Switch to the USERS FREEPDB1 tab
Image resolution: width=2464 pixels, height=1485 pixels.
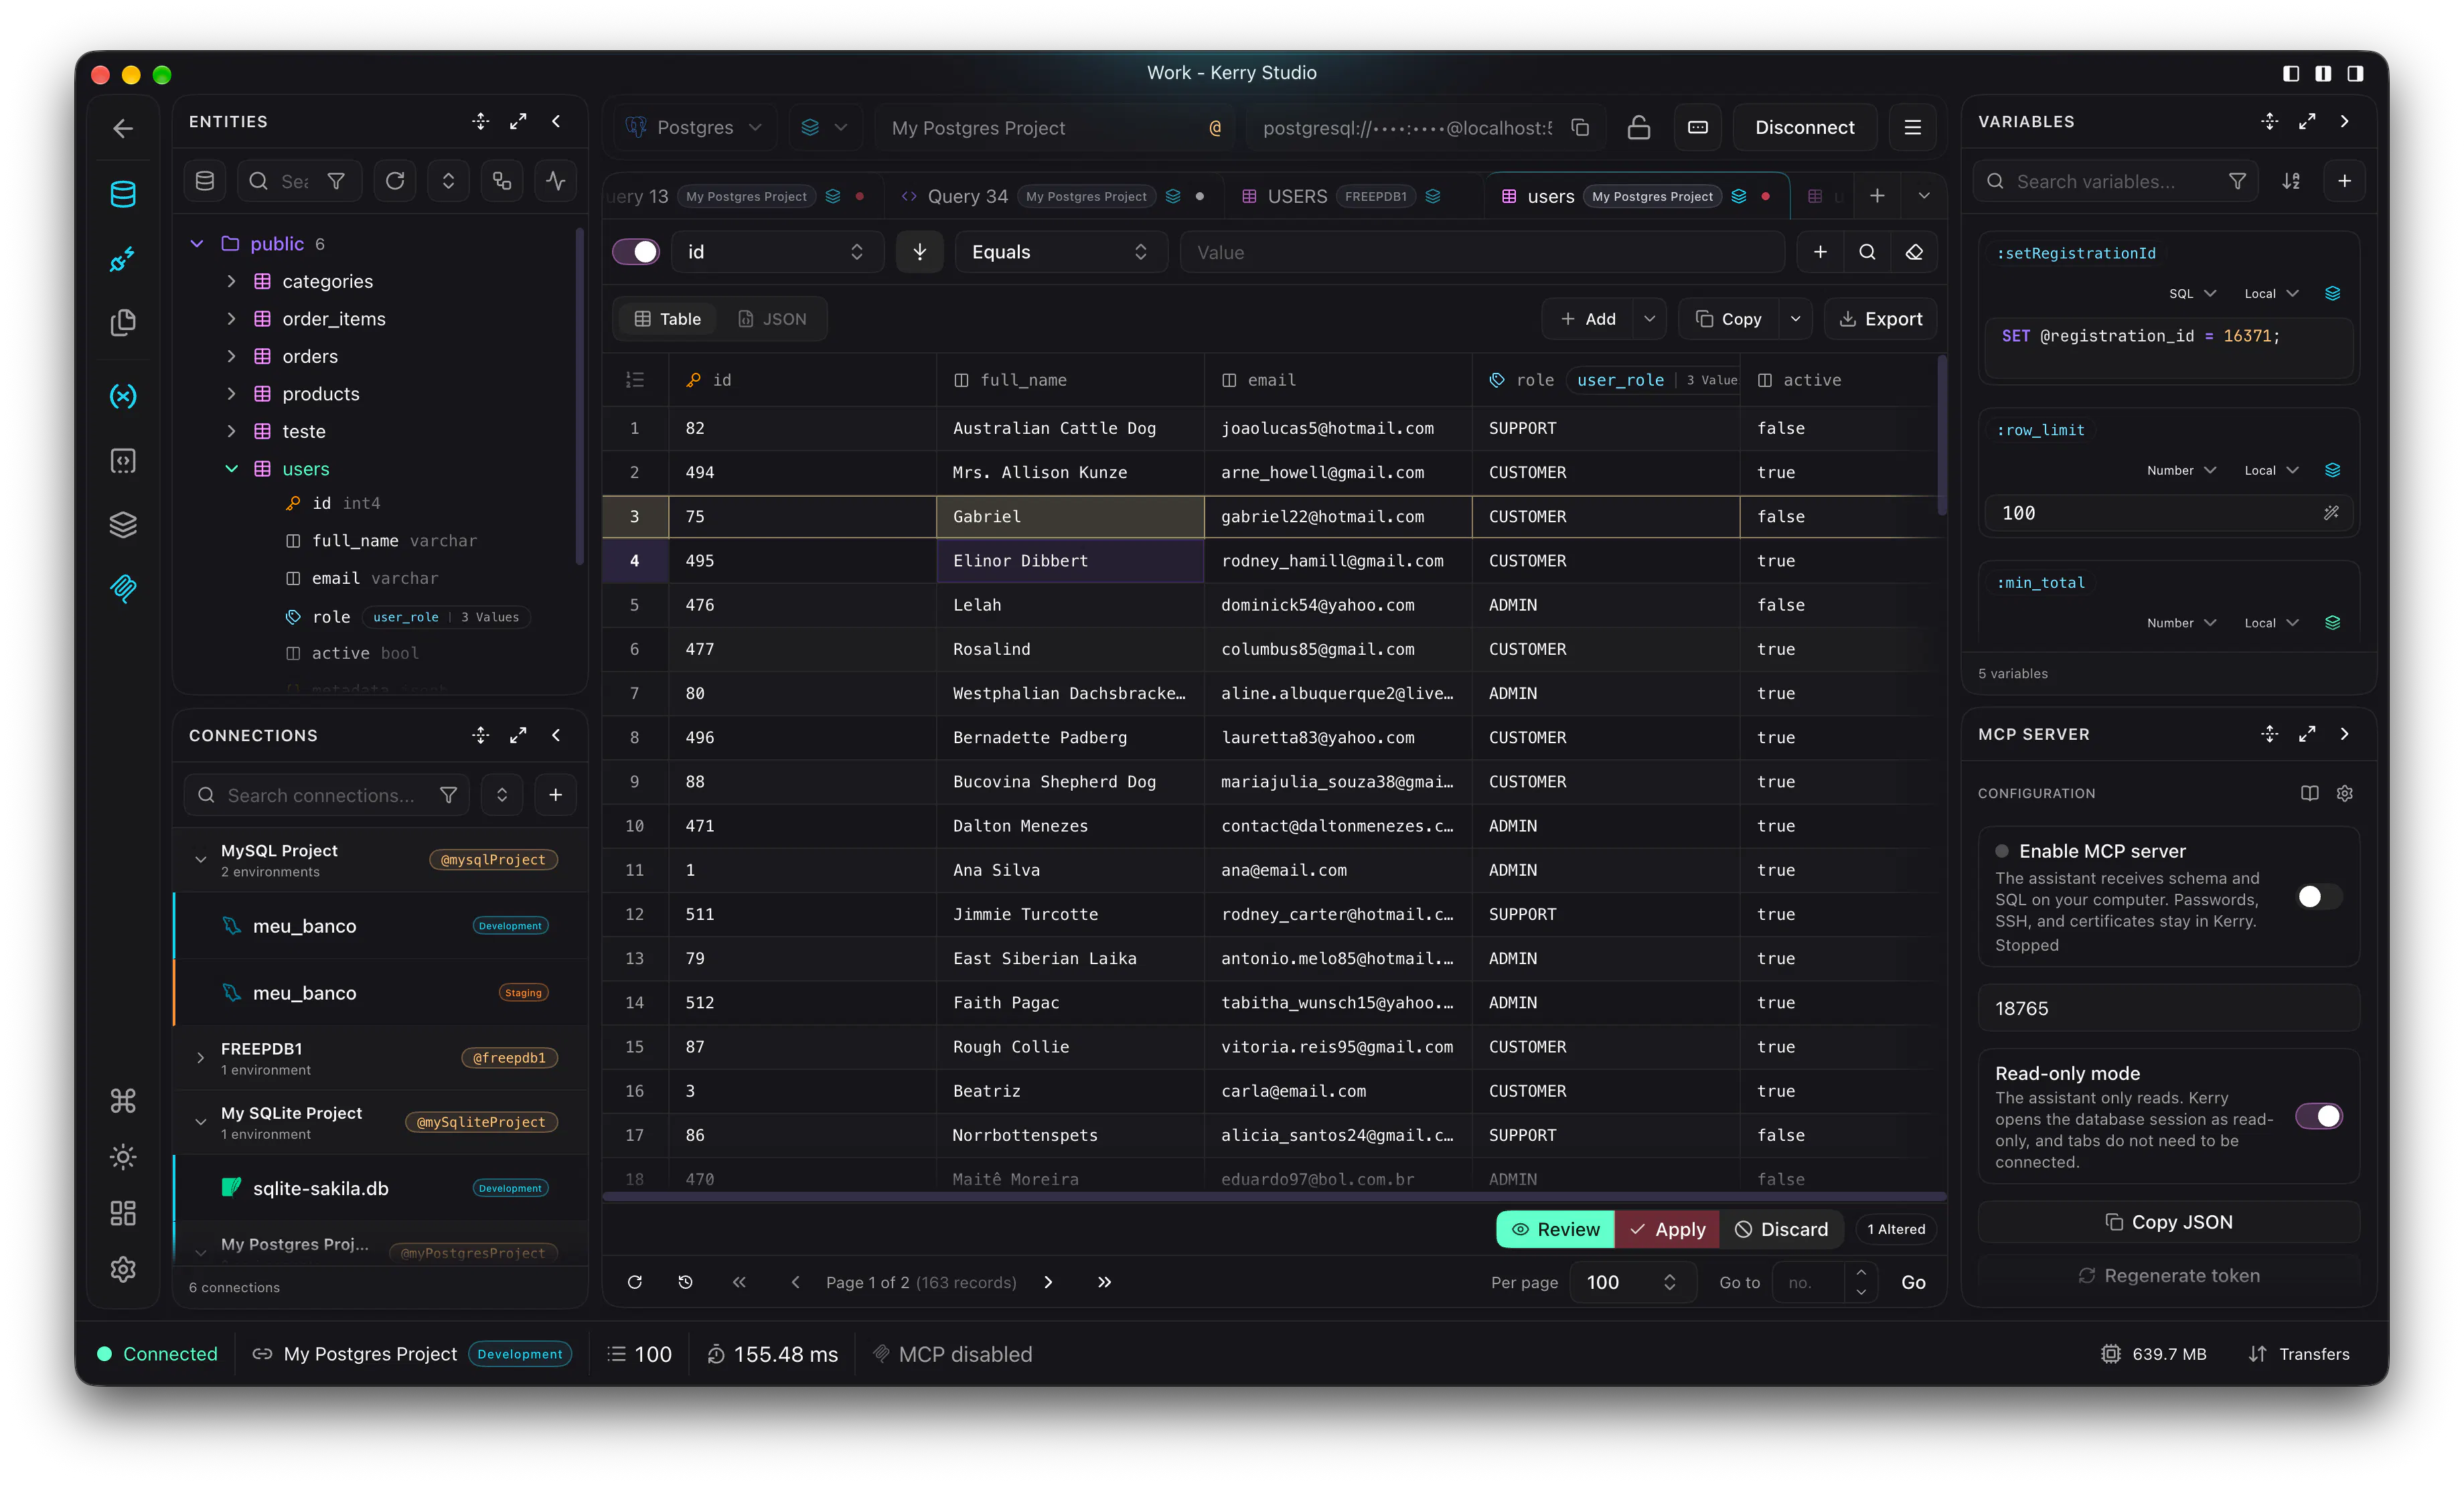point(1341,196)
